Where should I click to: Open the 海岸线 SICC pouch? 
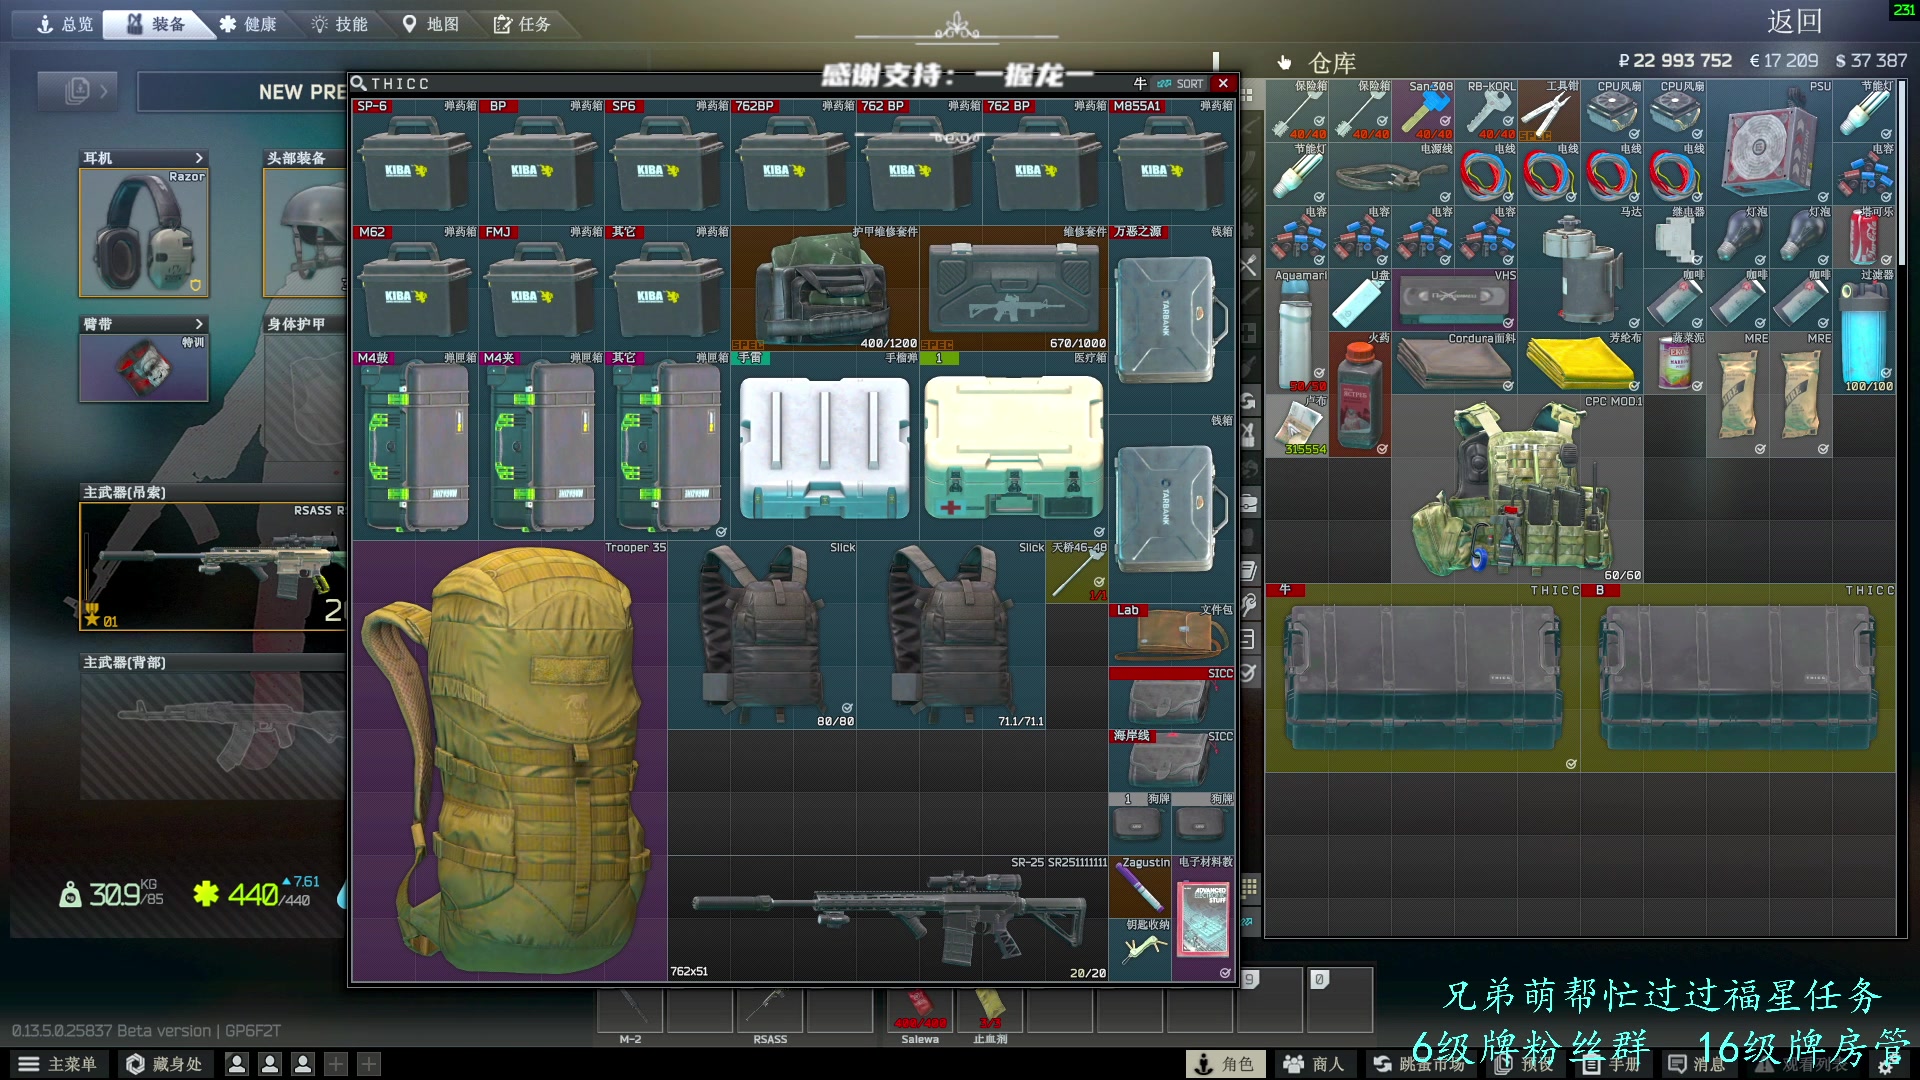pos(1172,760)
